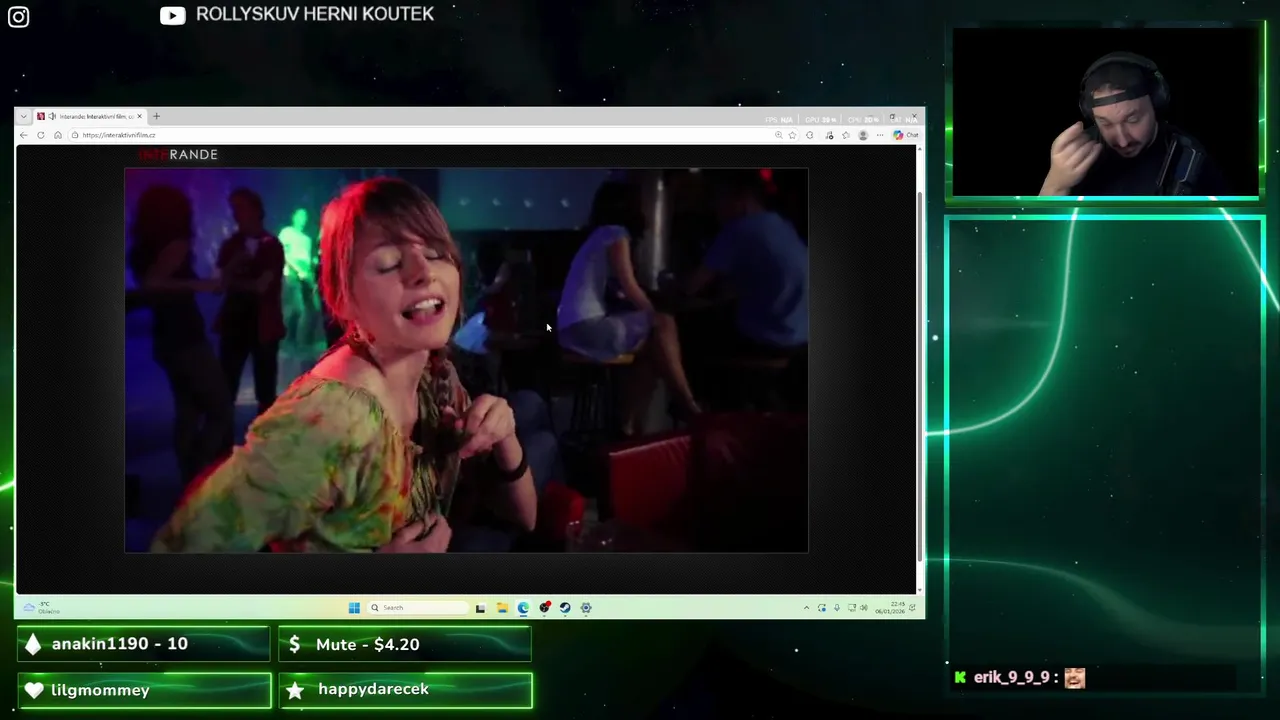Open a new browser tab

[156, 117]
